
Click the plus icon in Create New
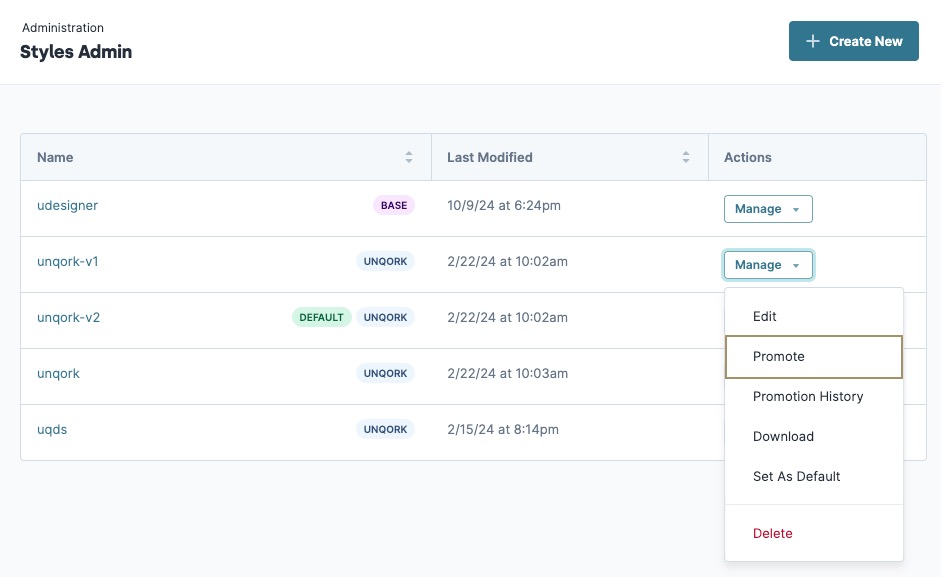[813, 41]
